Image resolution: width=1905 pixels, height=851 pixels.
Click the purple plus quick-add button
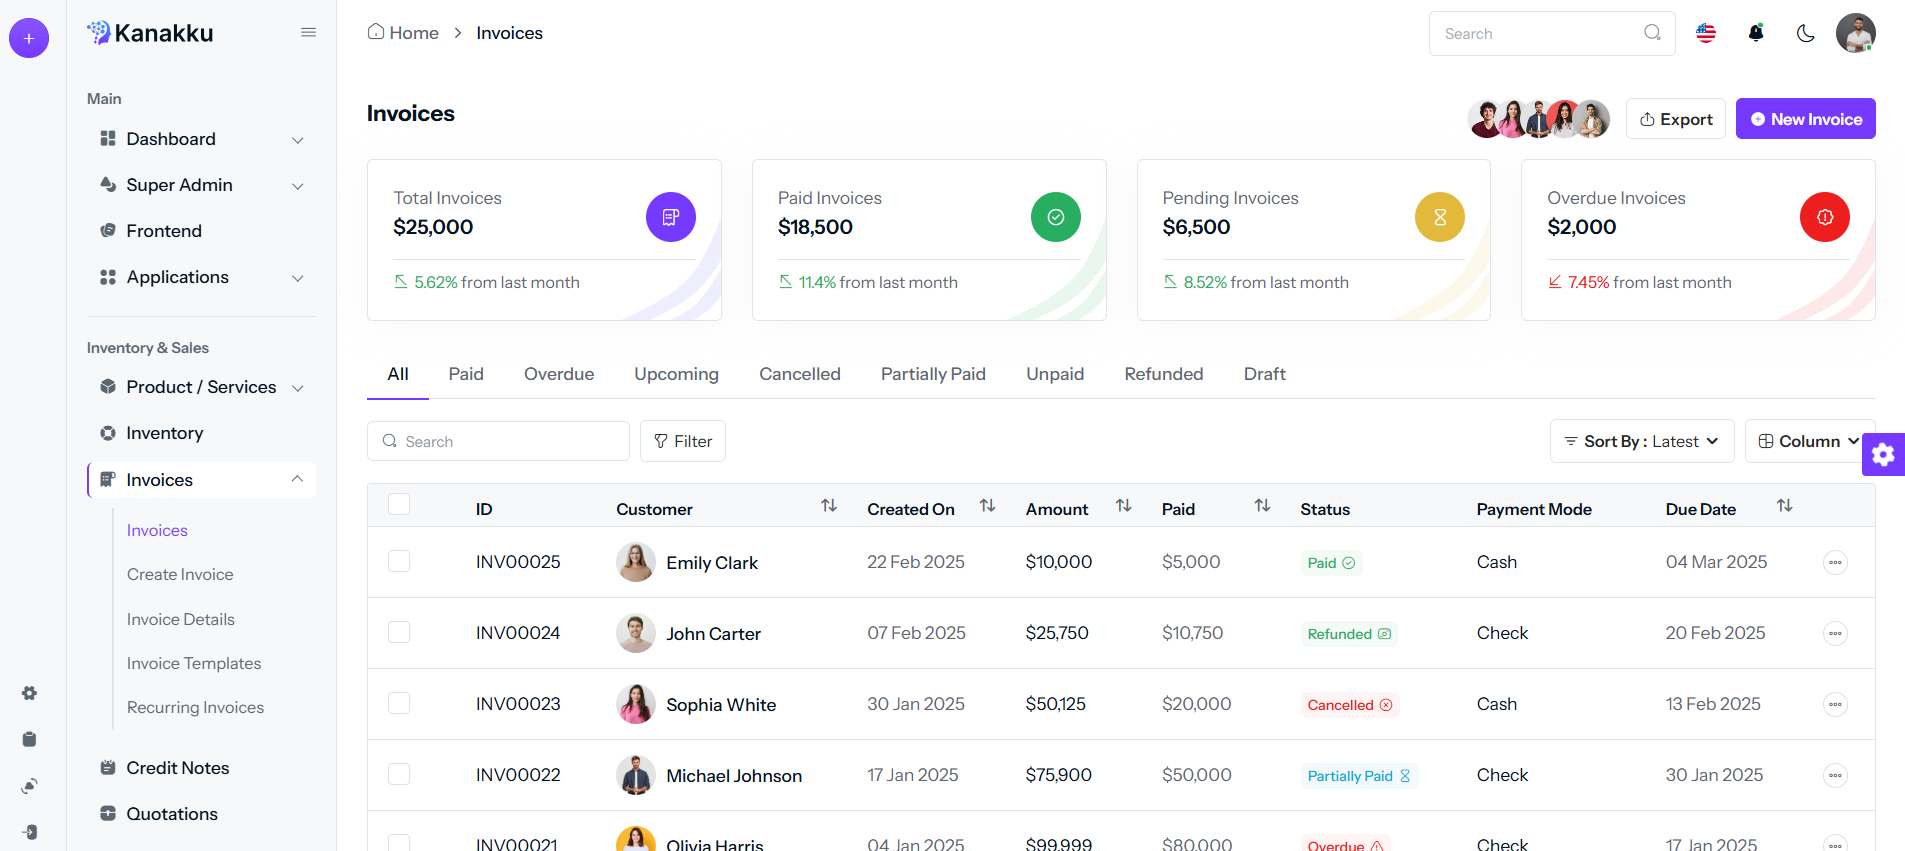coord(29,38)
